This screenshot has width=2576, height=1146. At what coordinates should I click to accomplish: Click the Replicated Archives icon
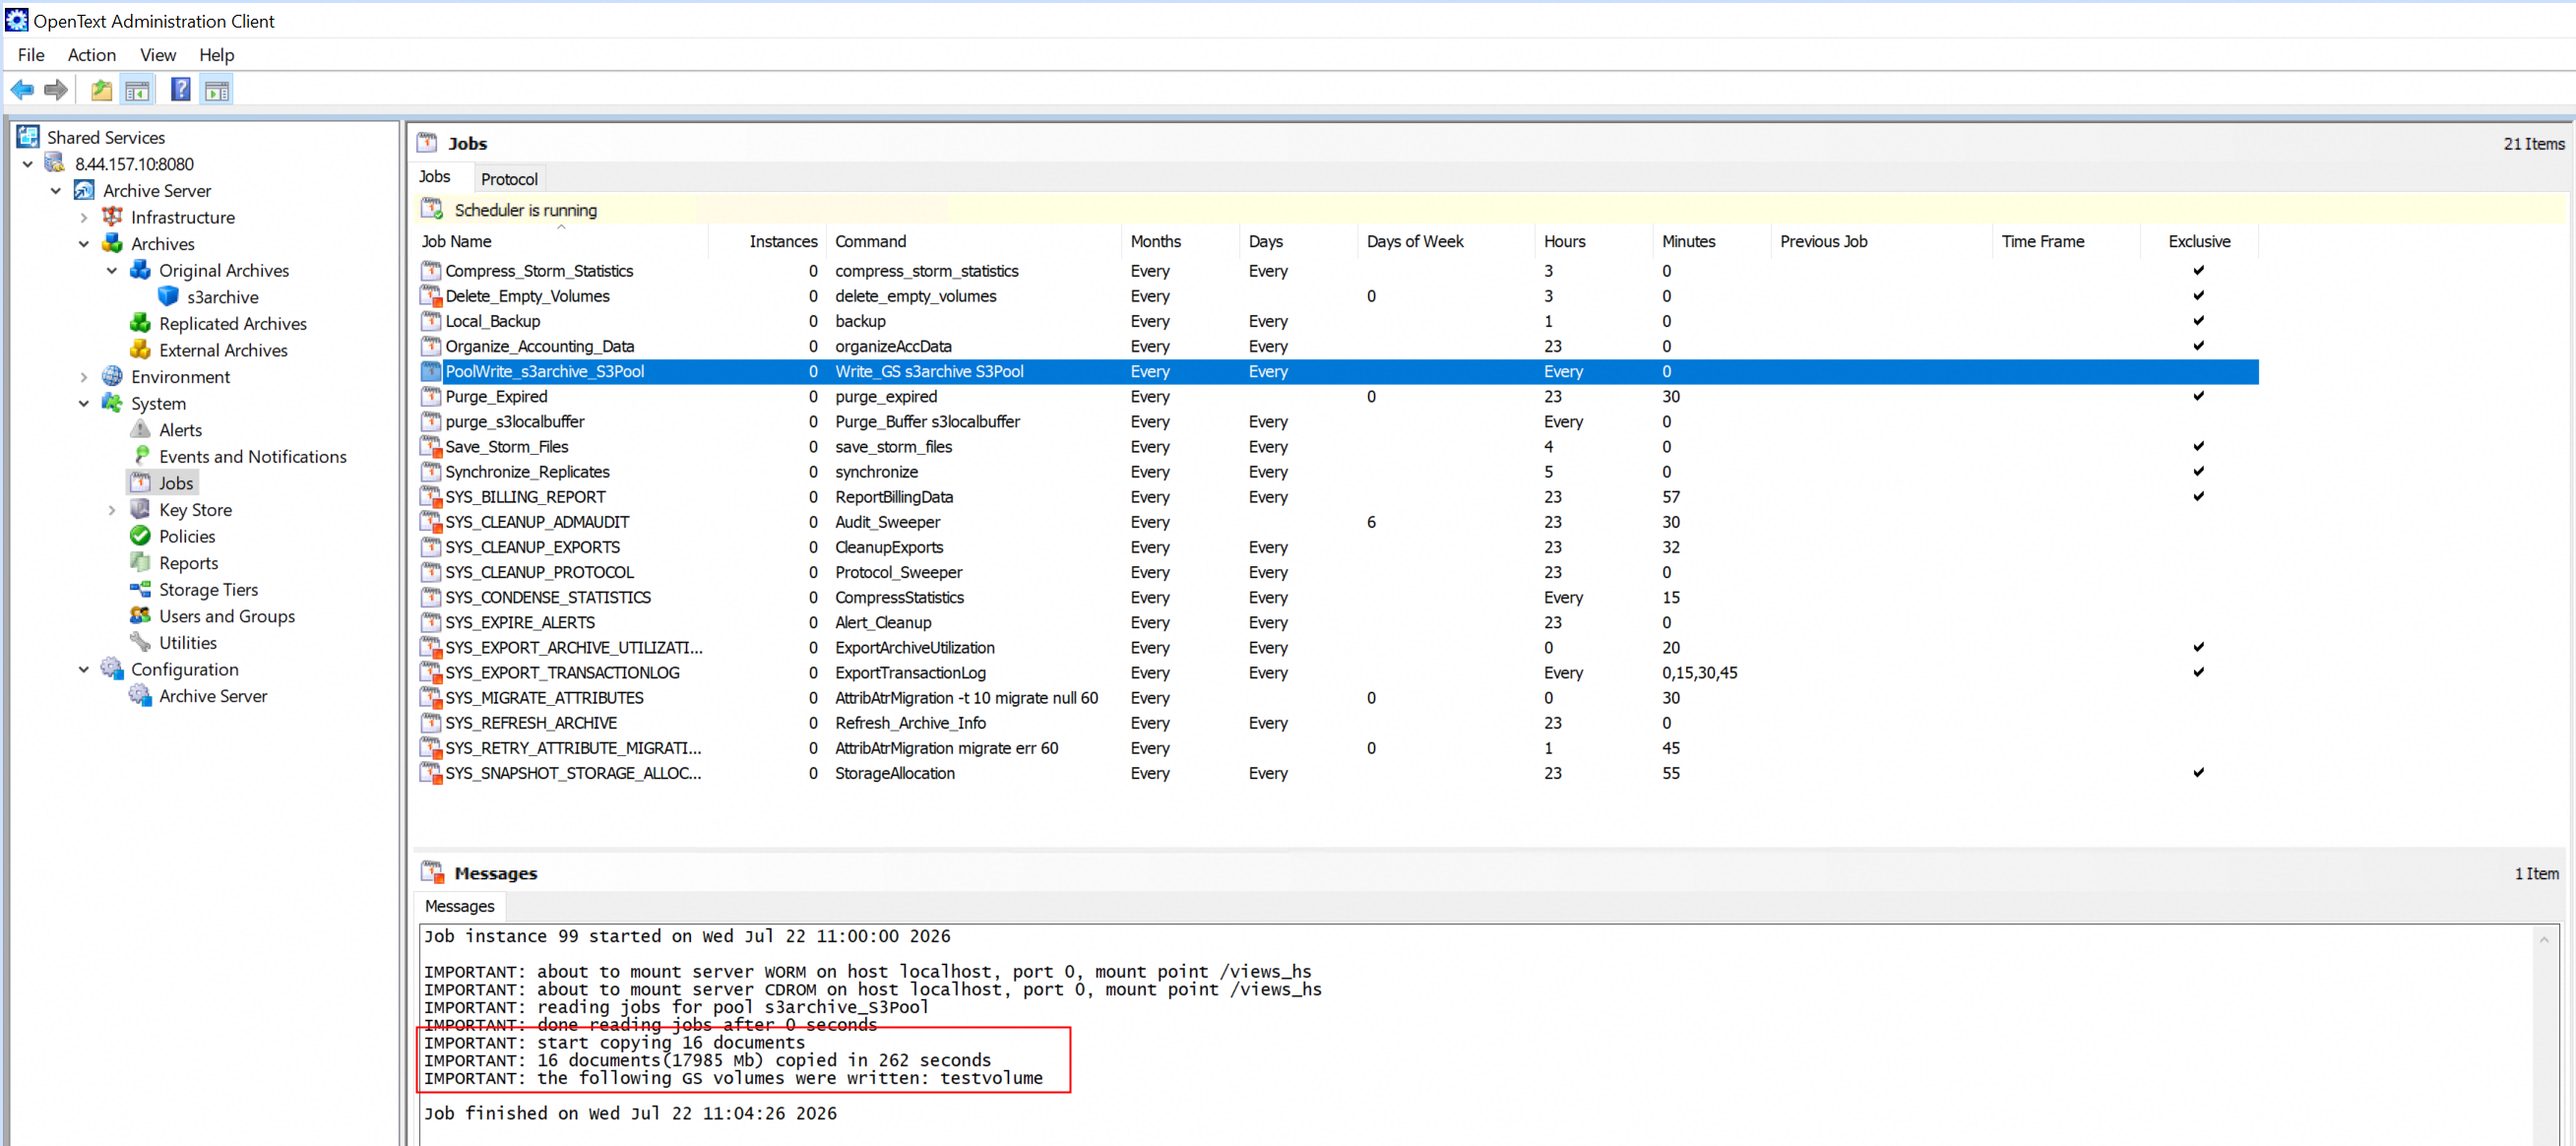tap(141, 323)
